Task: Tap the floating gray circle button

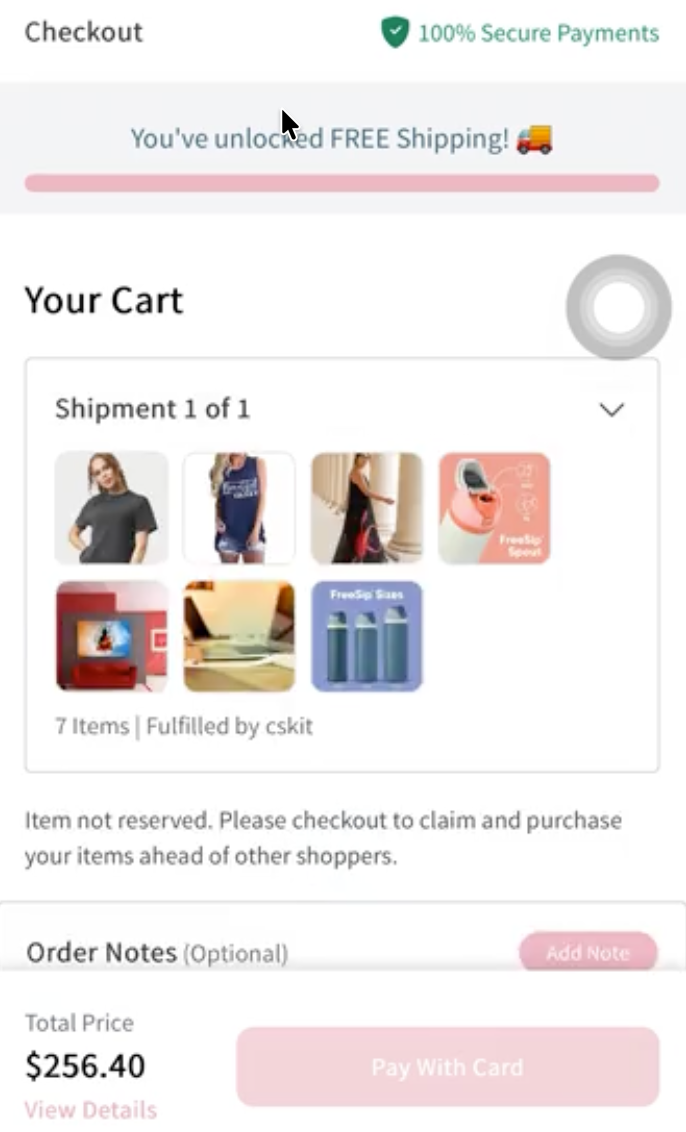Action: coord(618,307)
